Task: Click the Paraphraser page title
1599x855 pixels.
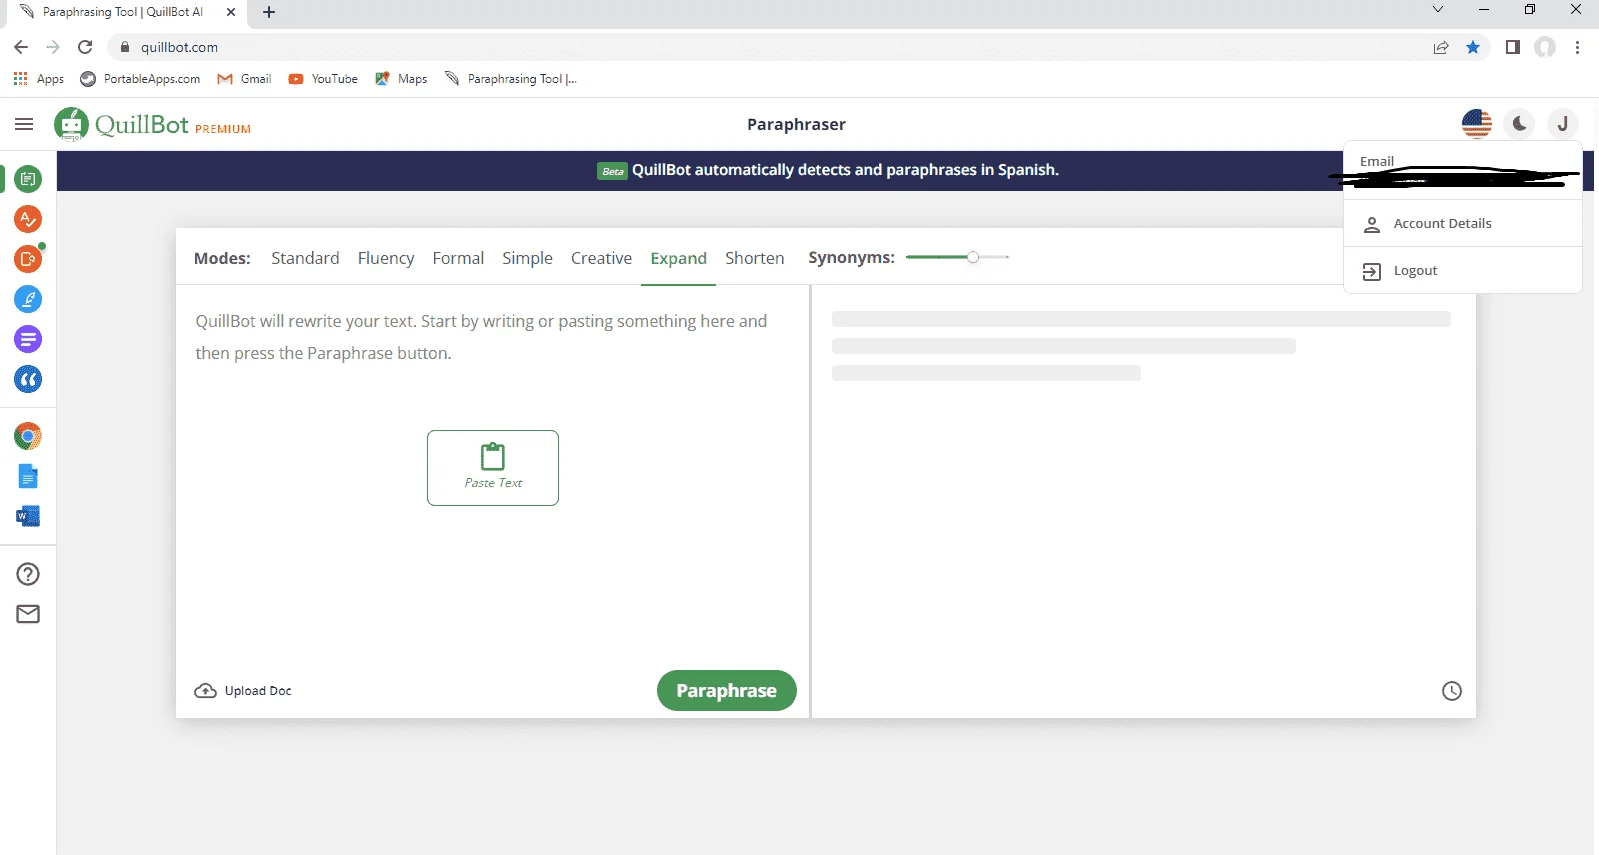Action: [x=796, y=124]
